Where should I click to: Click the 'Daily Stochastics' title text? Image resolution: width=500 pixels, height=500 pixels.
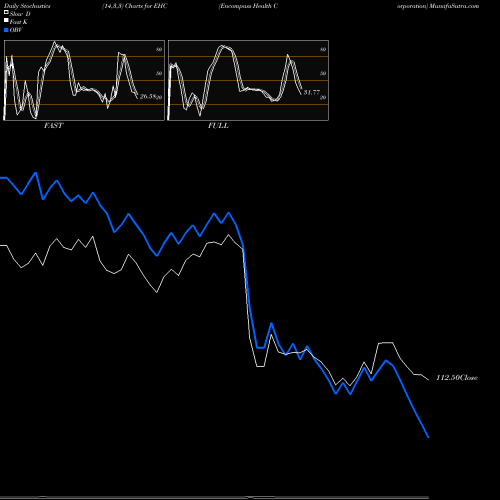tap(27, 6)
